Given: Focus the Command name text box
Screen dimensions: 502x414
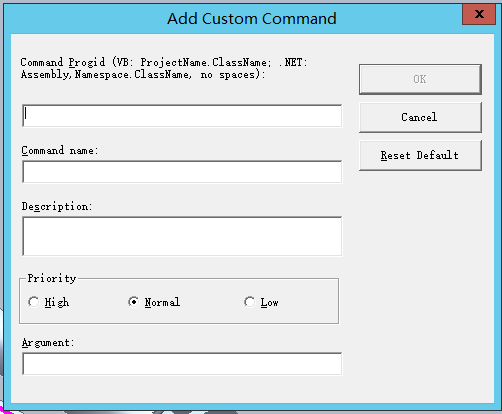Looking at the screenshot, I should click(182, 172).
